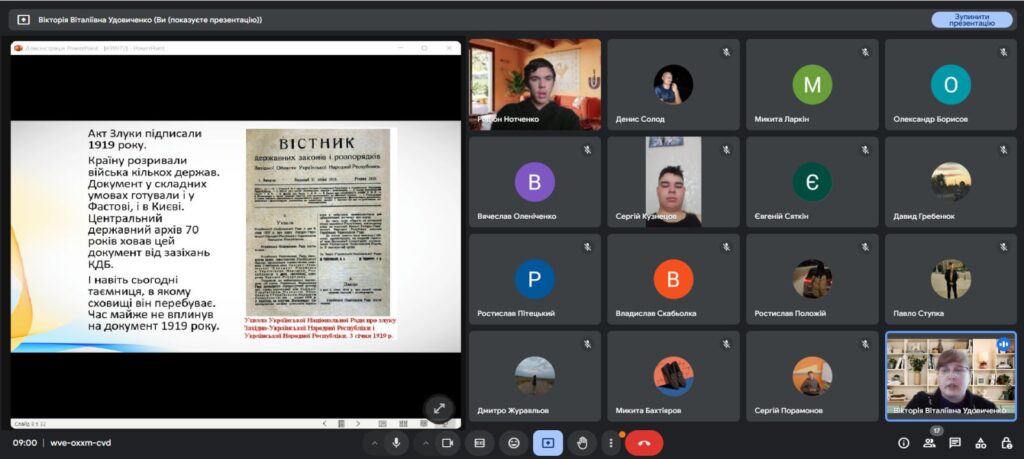
Task: Toggle the microphone on or off
Action: coord(397,442)
